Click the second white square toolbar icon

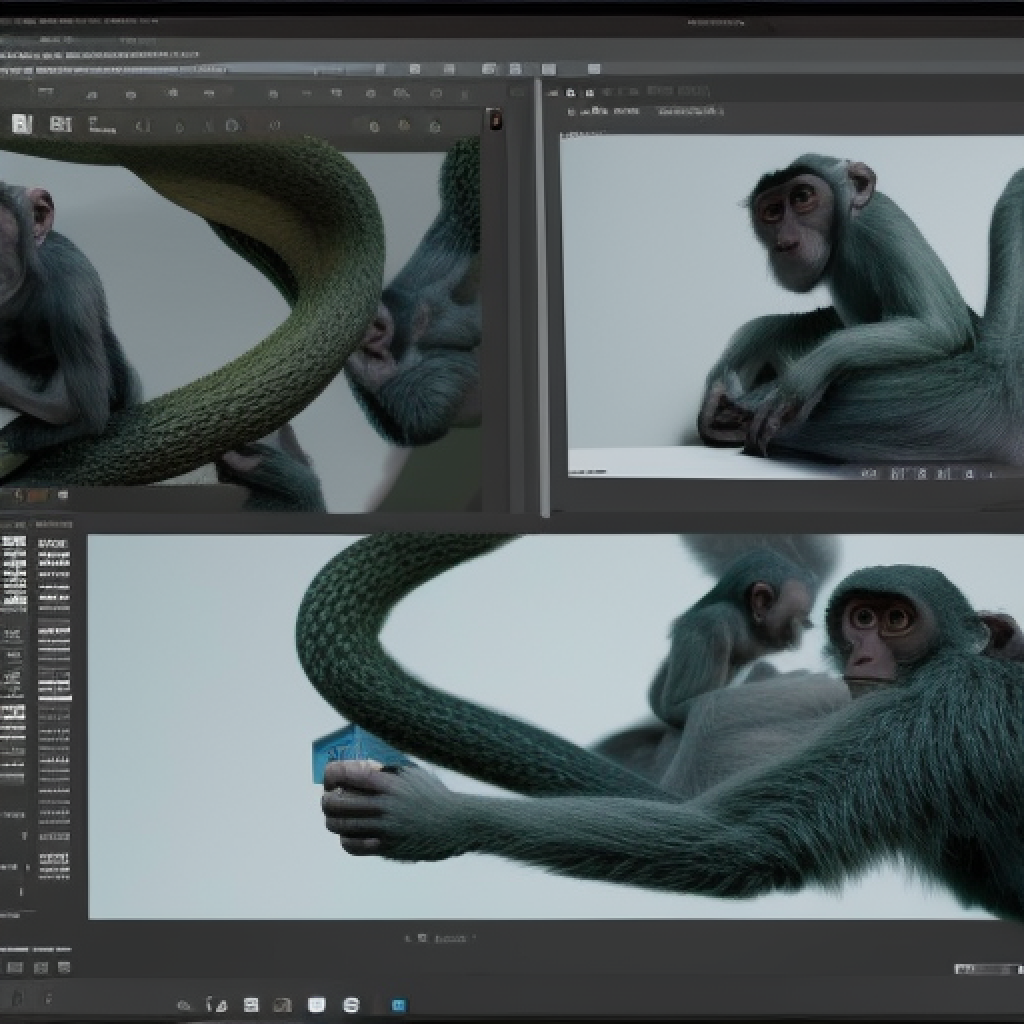pyautogui.click(x=60, y=124)
